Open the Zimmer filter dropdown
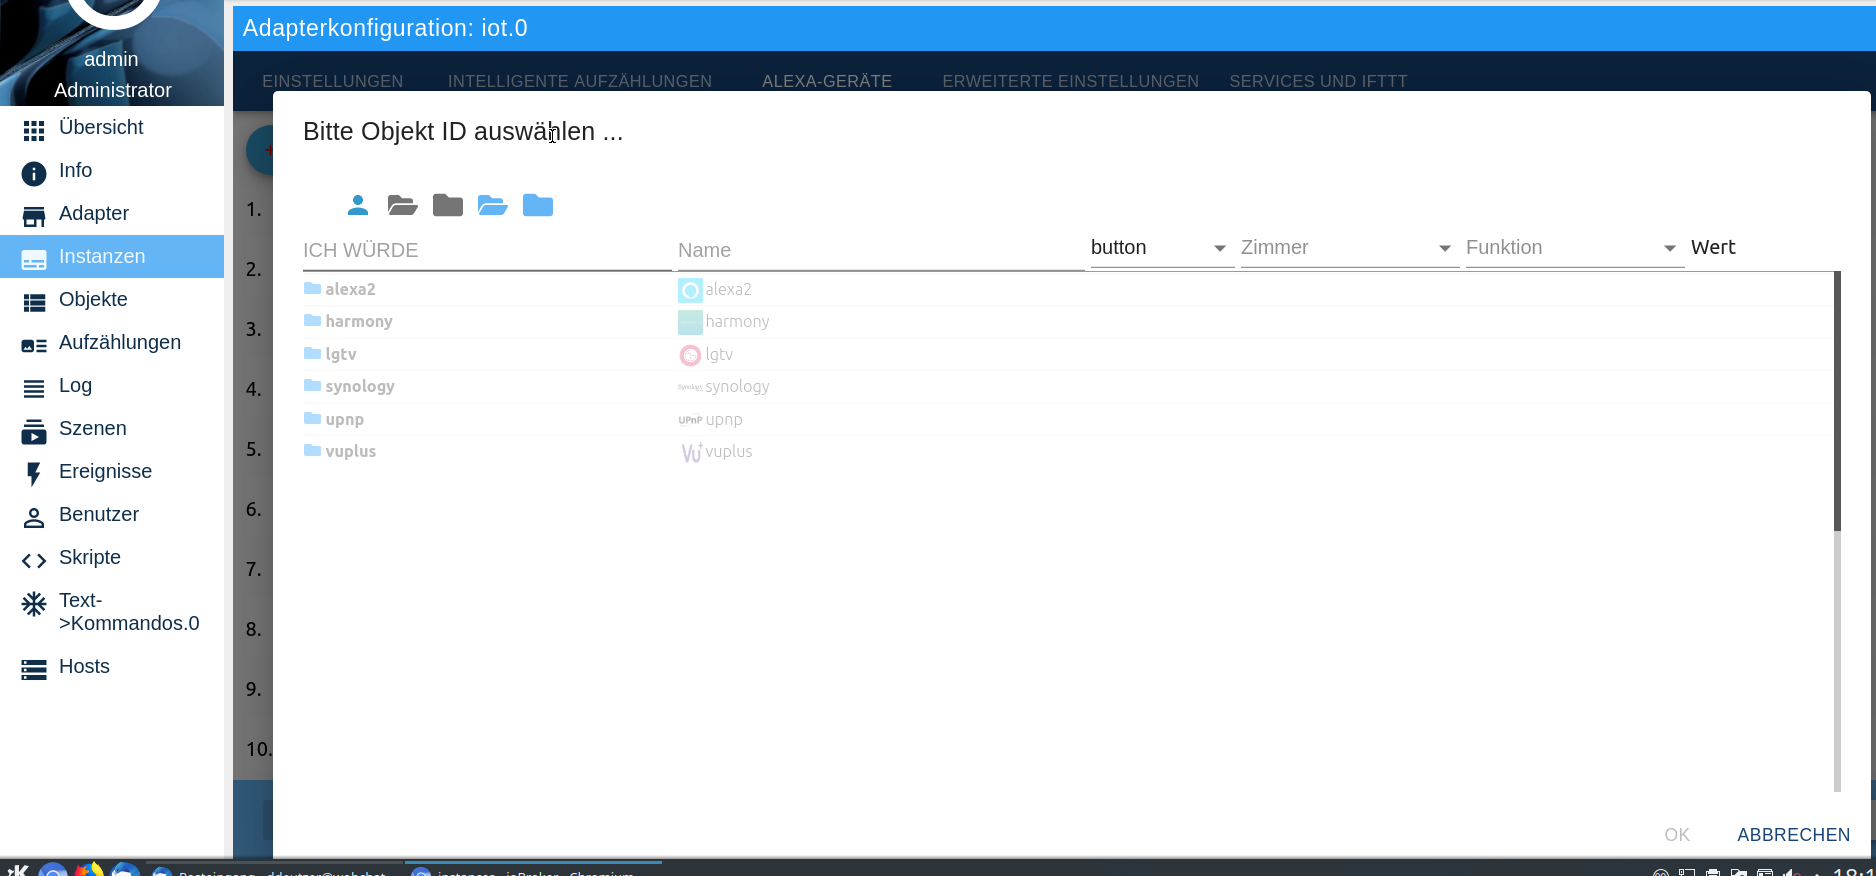The height and width of the screenshot is (876, 1876). 1350,248
